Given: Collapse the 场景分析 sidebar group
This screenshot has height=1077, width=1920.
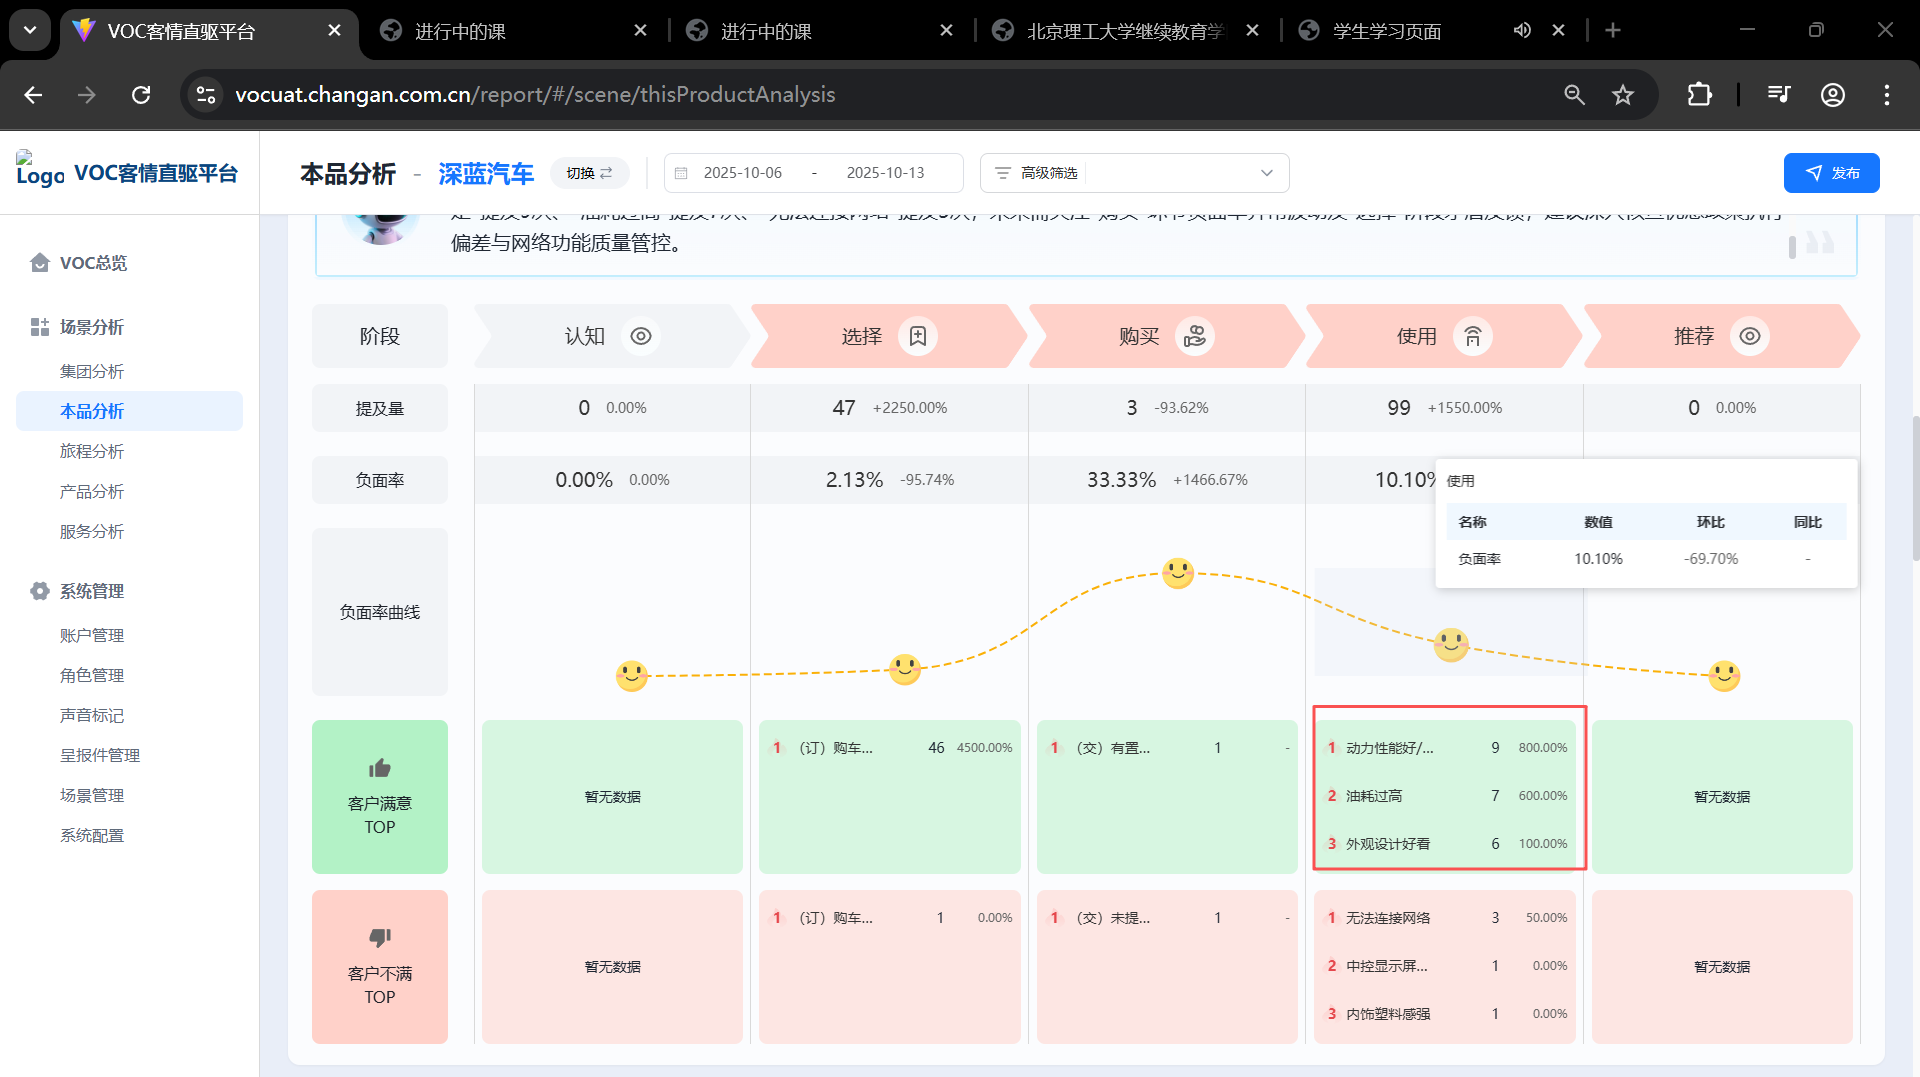Looking at the screenshot, I should (x=91, y=327).
